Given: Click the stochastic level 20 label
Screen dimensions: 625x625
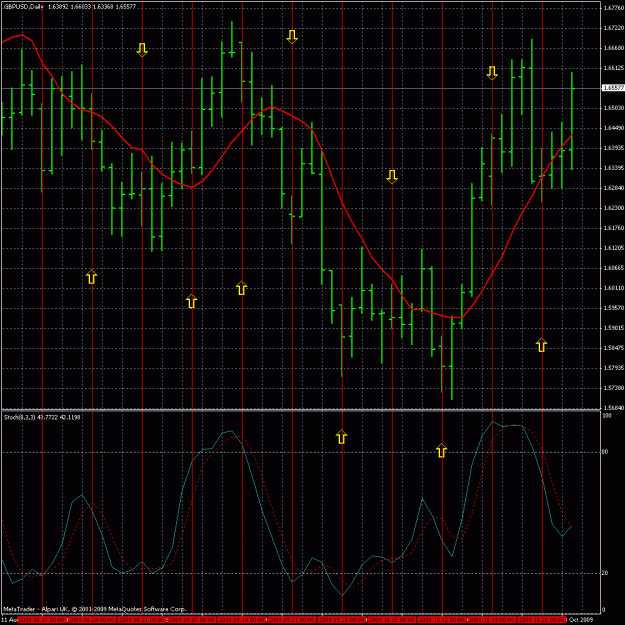Looking at the screenshot, I should point(605,573).
